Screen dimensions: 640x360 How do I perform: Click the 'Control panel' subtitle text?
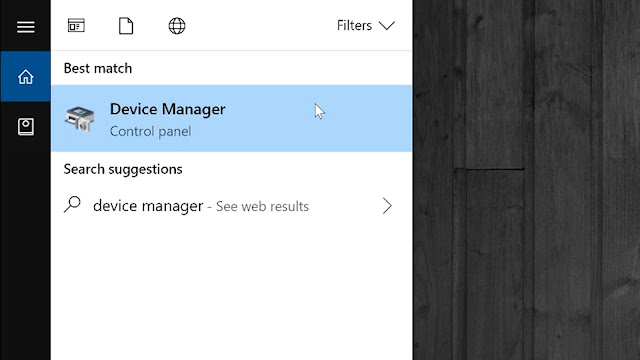150,131
